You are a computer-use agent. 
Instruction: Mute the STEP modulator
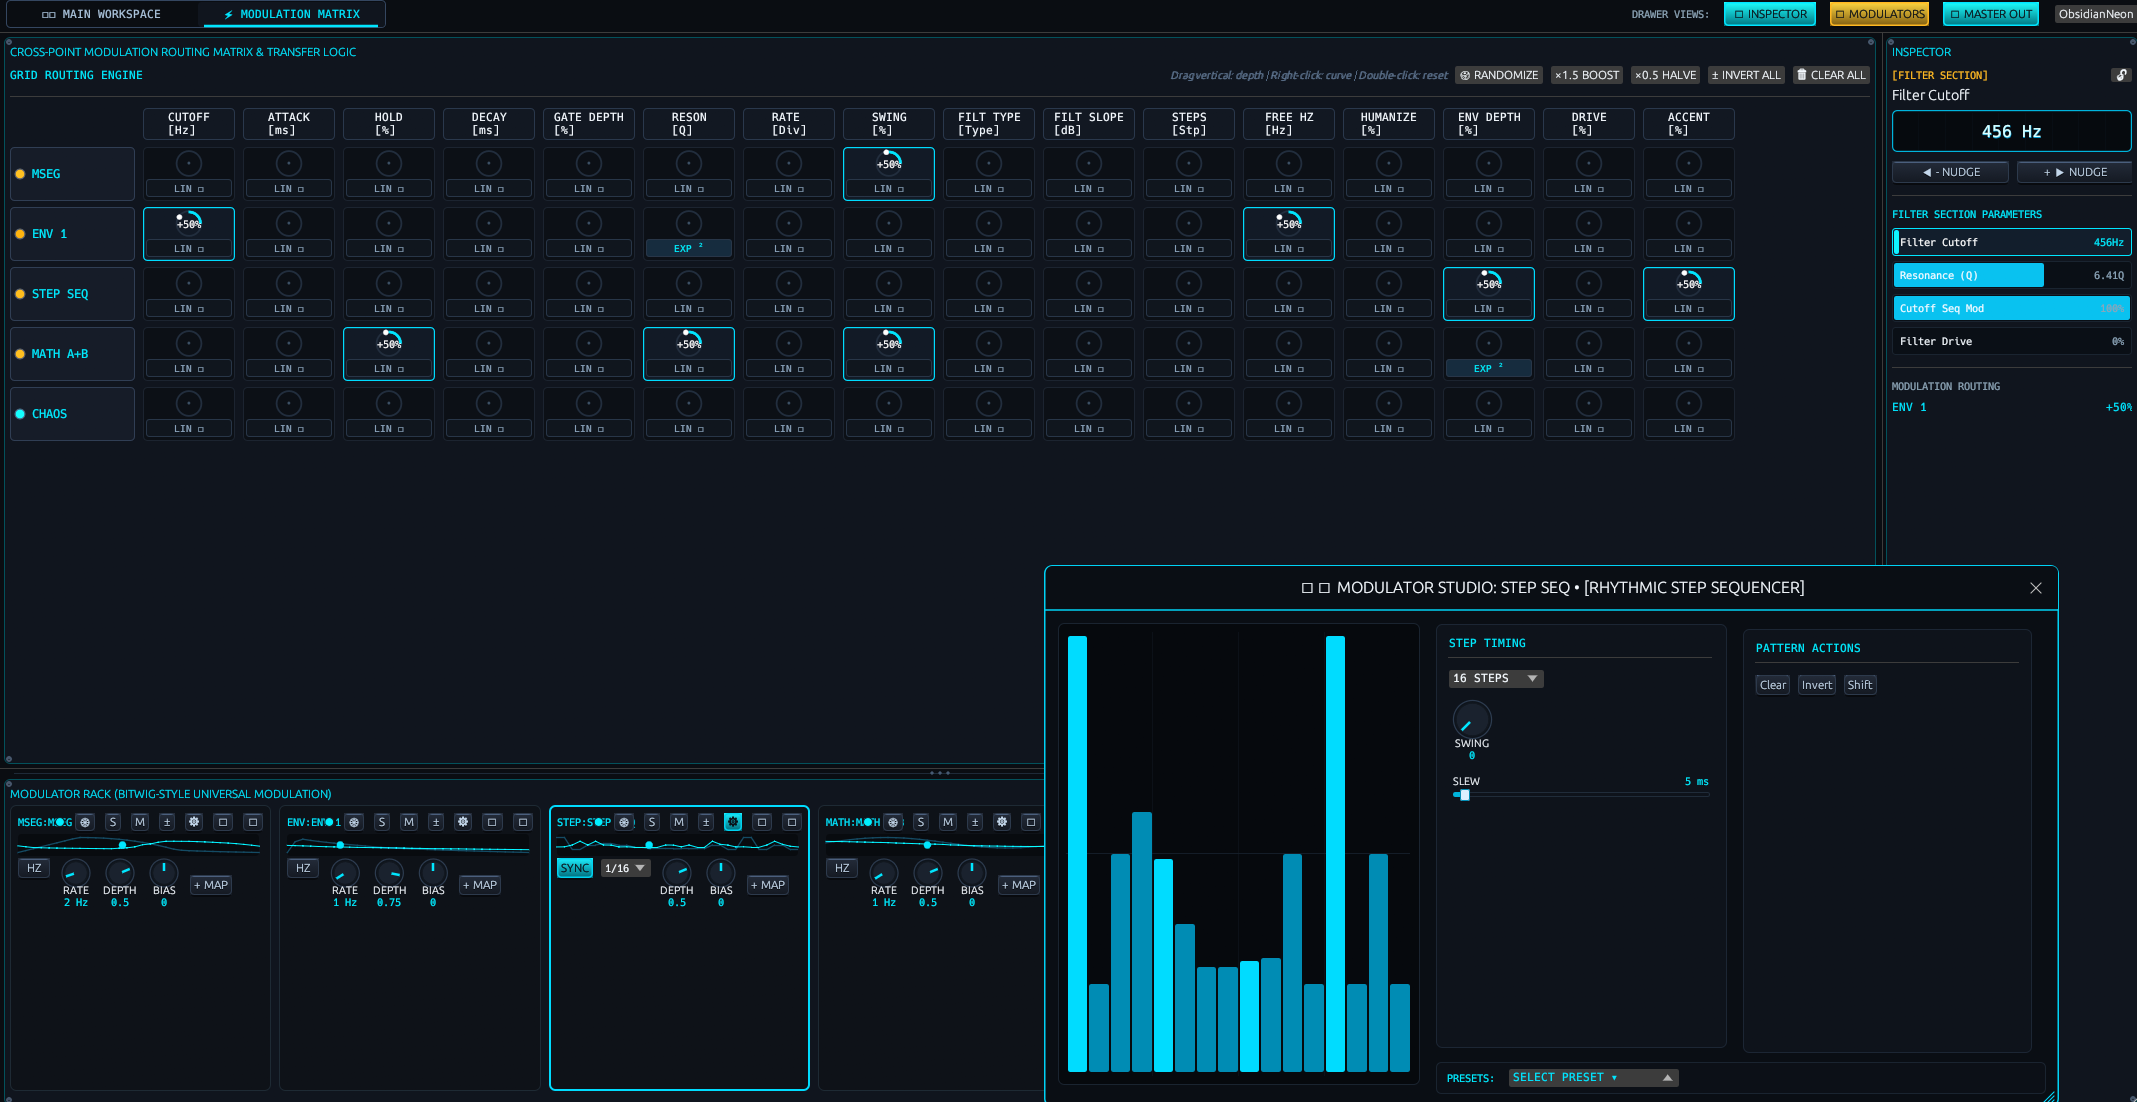pyautogui.click(x=679, y=822)
